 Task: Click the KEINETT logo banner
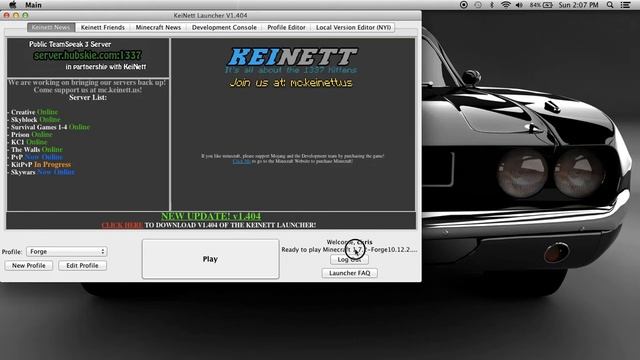tap(291, 57)
